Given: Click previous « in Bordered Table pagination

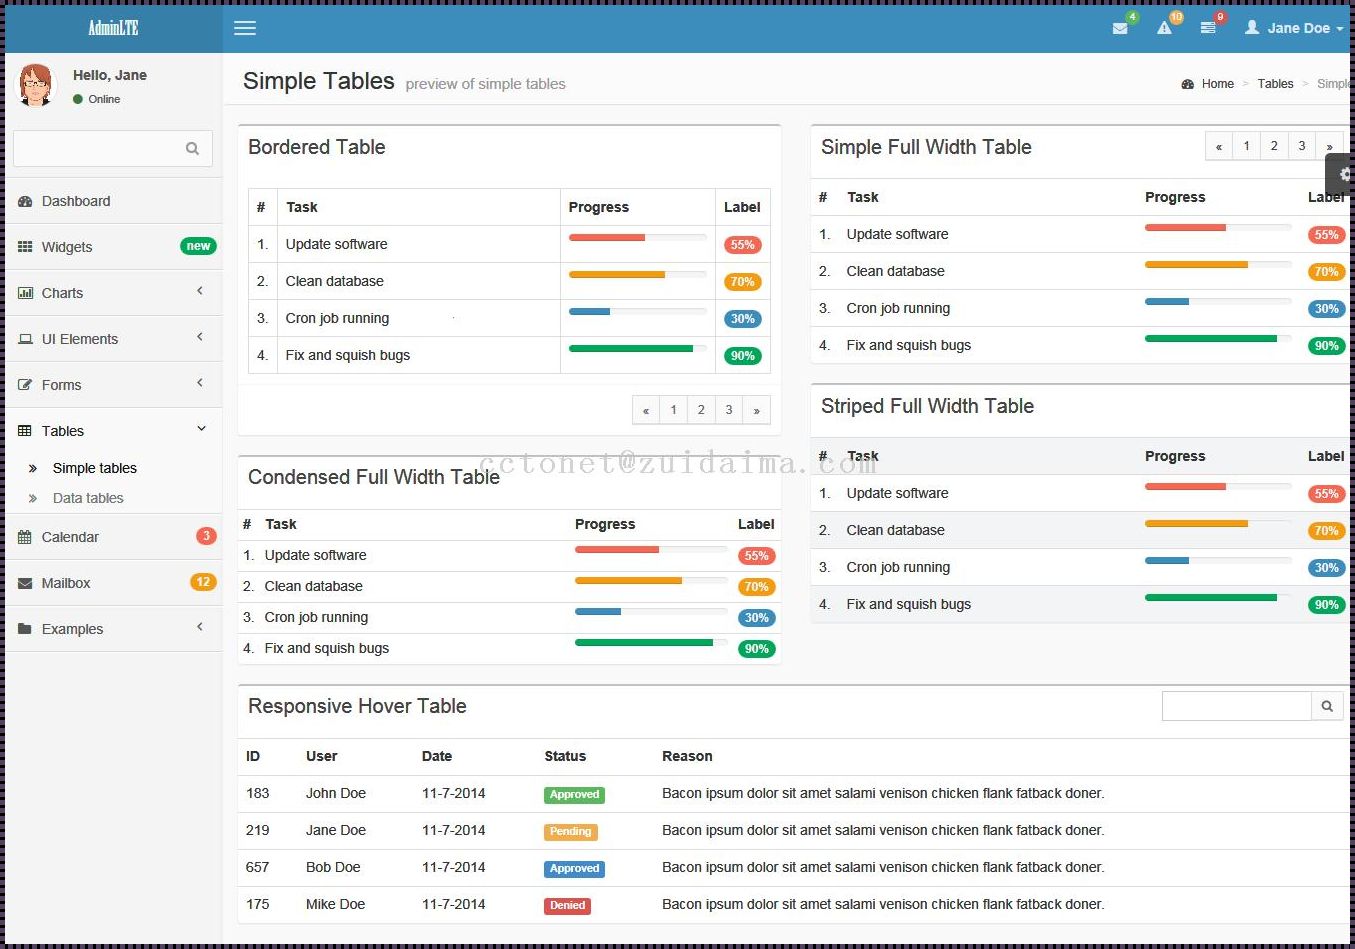Looking at the screenshot, I should [646, 410].
